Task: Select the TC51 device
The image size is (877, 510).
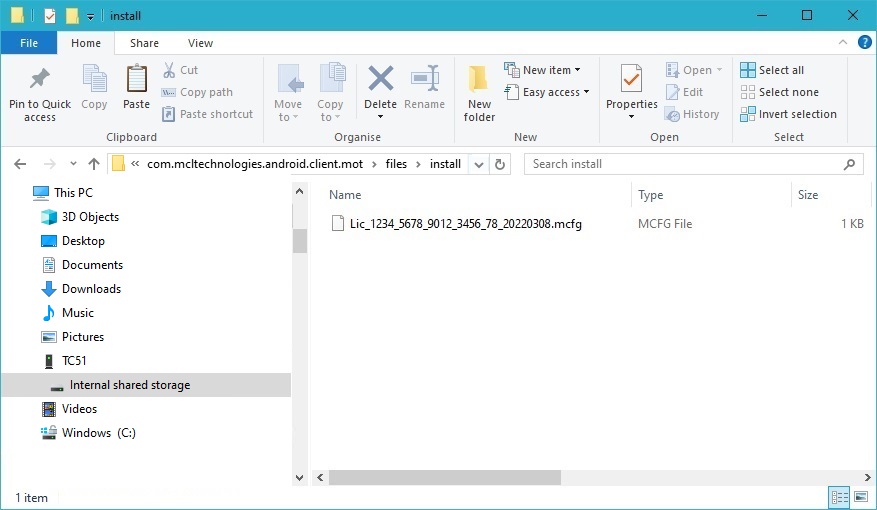Action: [64, 361]
